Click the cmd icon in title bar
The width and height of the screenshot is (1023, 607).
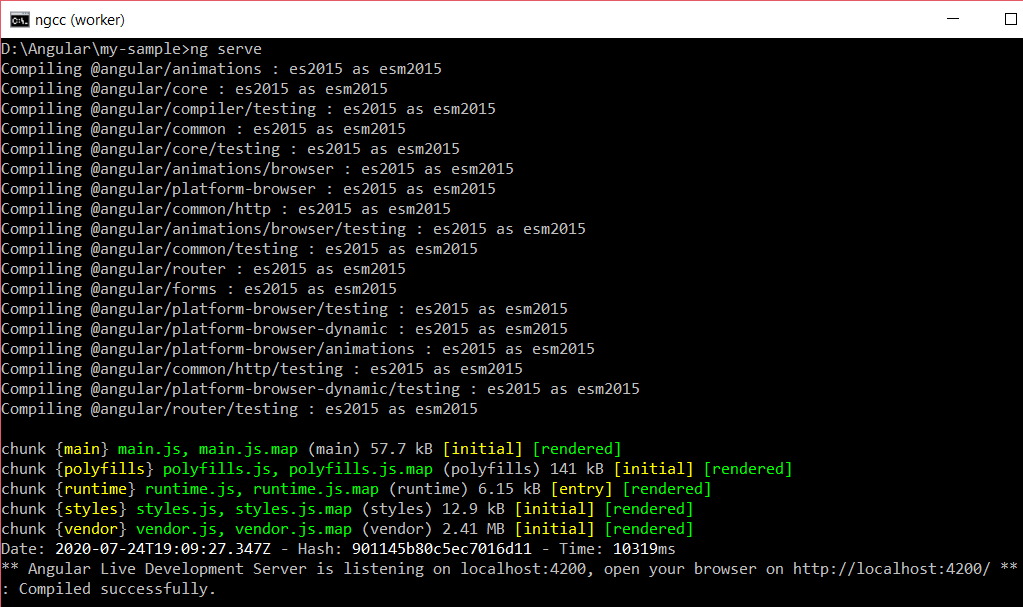tap(20, 20)
